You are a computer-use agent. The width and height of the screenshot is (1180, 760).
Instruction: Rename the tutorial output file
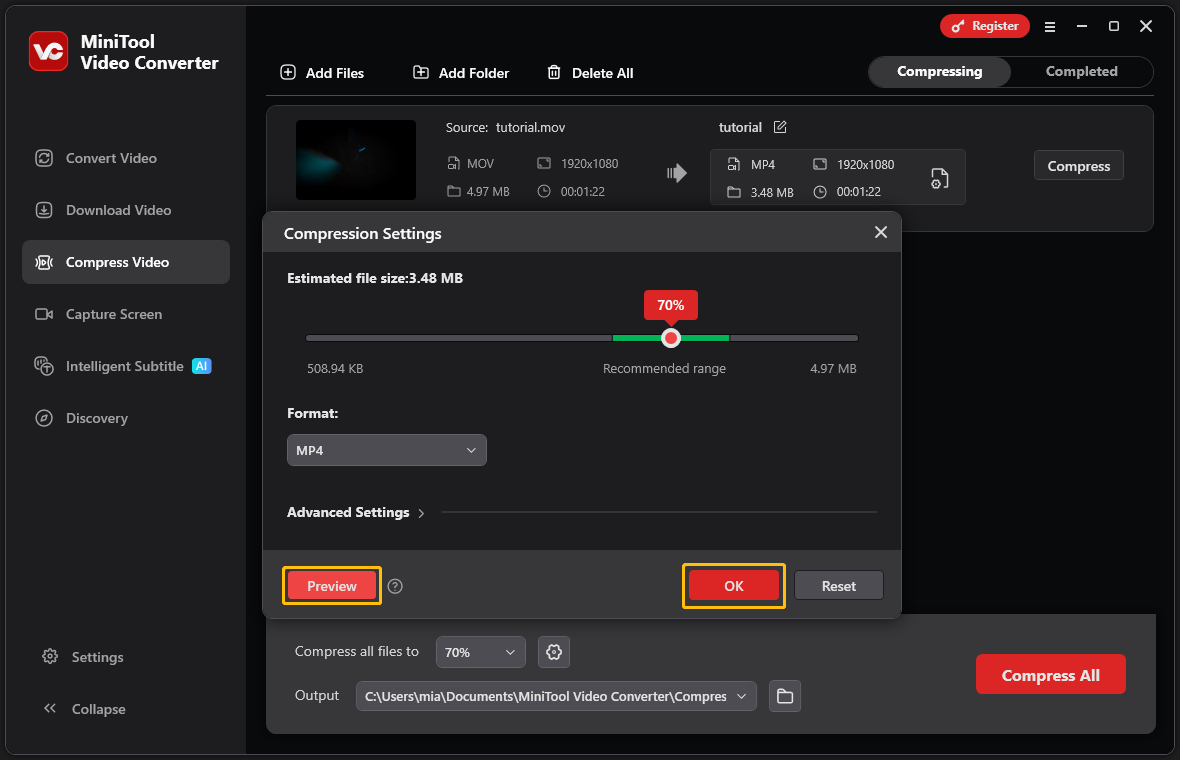pyautogui.click(x=782, y=127)
